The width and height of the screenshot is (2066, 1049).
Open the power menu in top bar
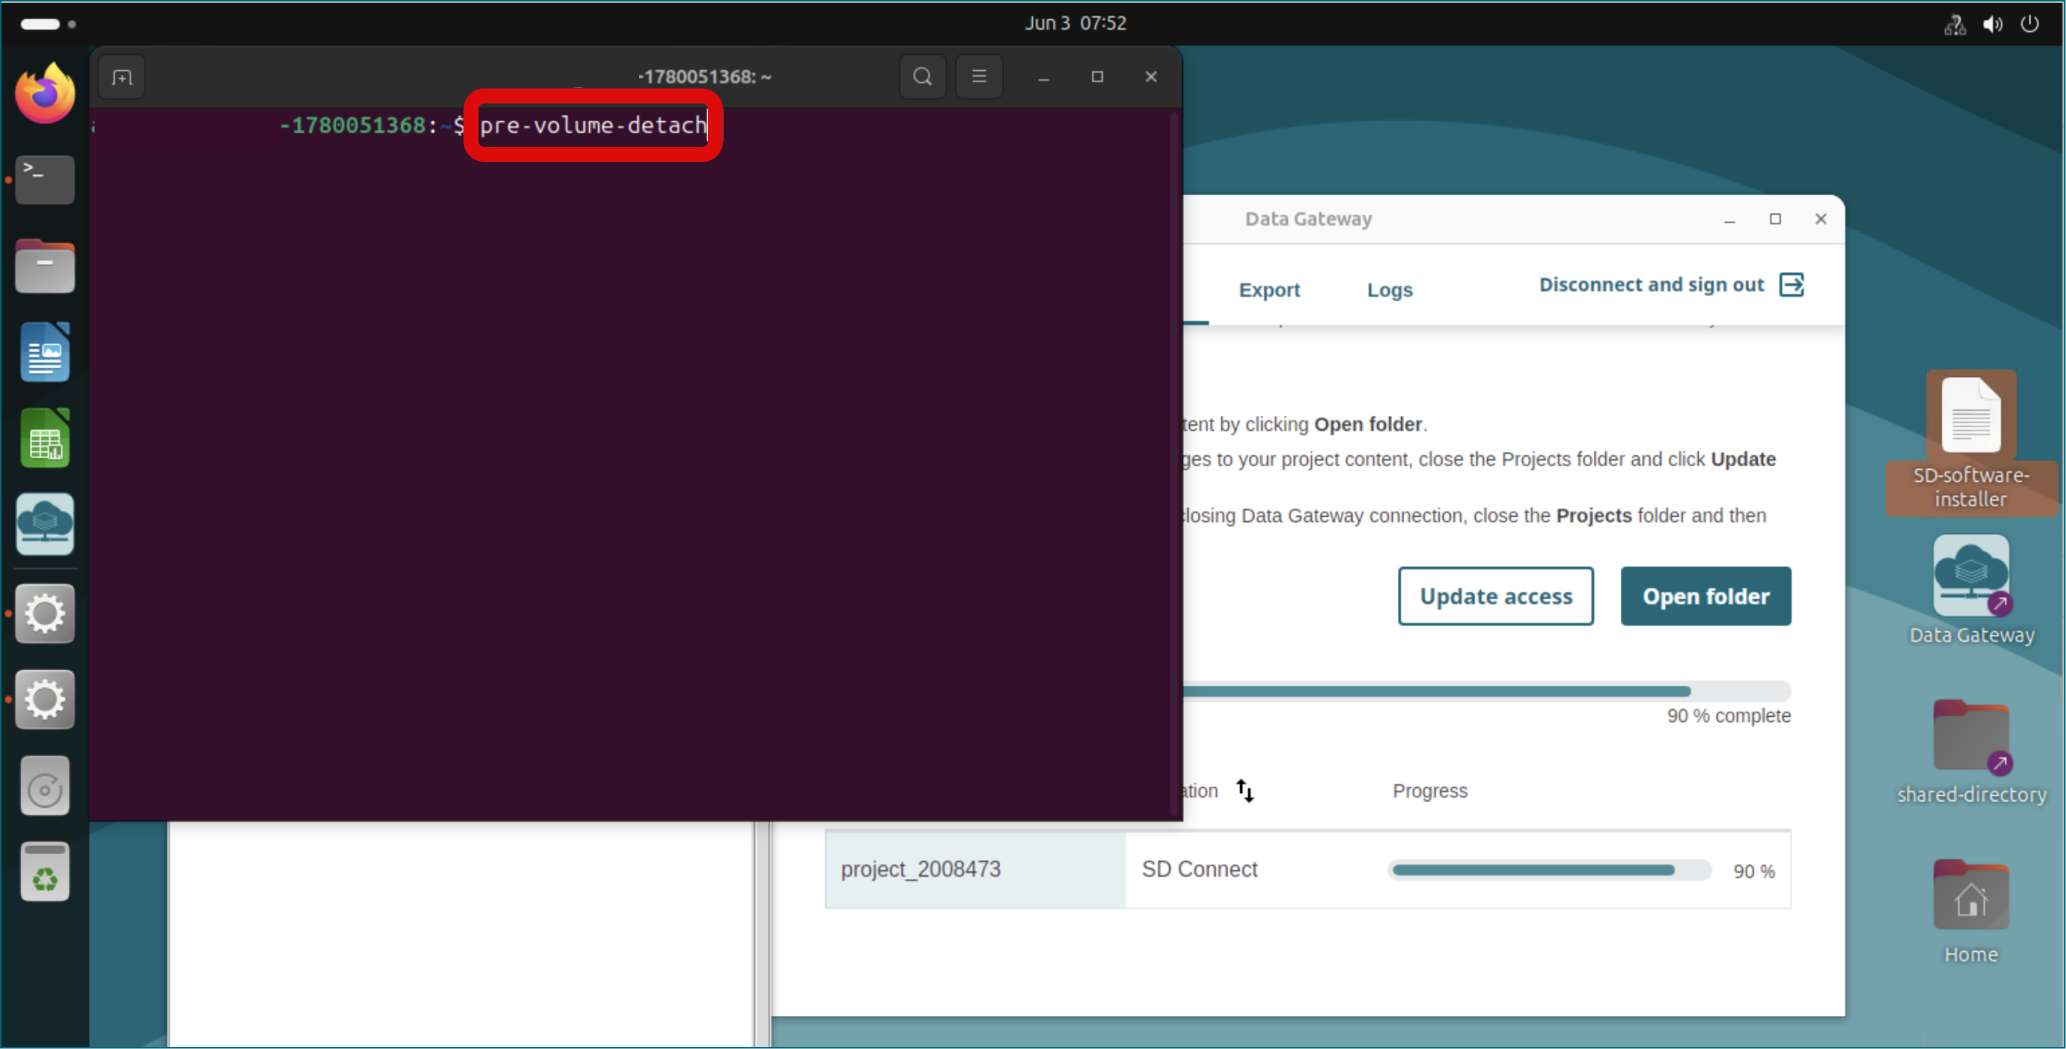2029,24
